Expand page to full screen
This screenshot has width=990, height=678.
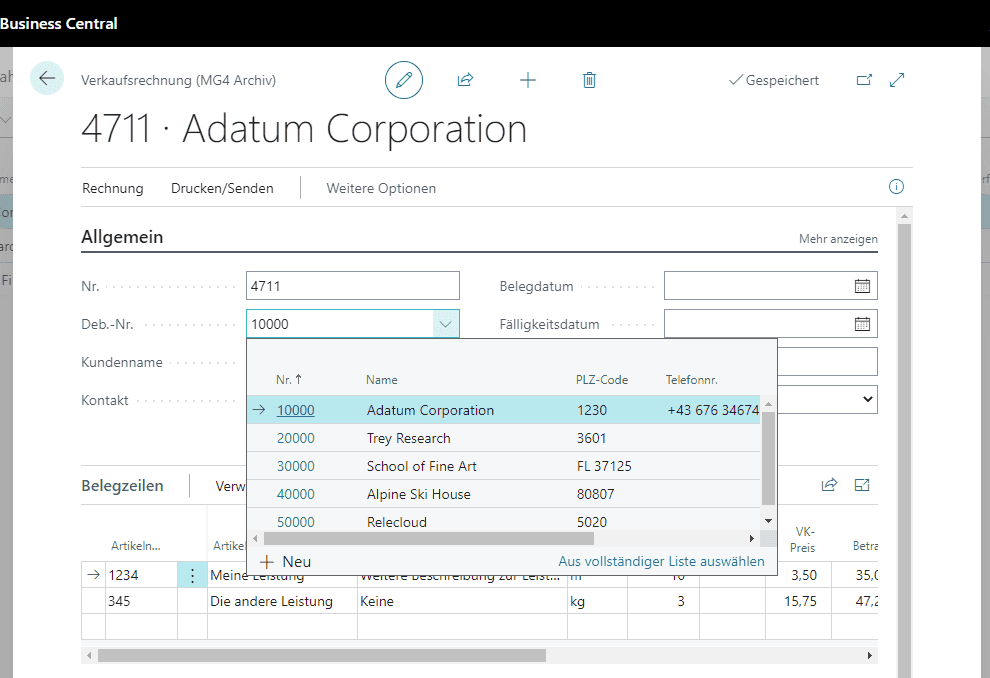897,80
